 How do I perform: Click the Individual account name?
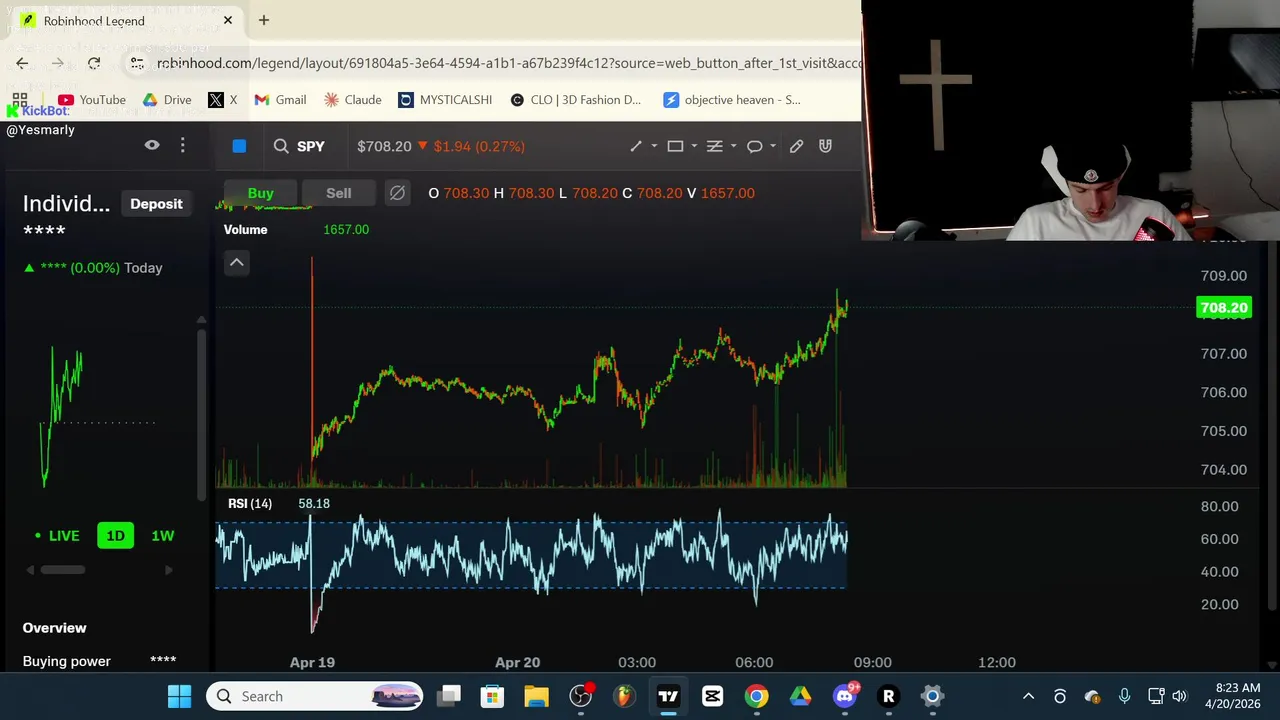tap(66, 204)
